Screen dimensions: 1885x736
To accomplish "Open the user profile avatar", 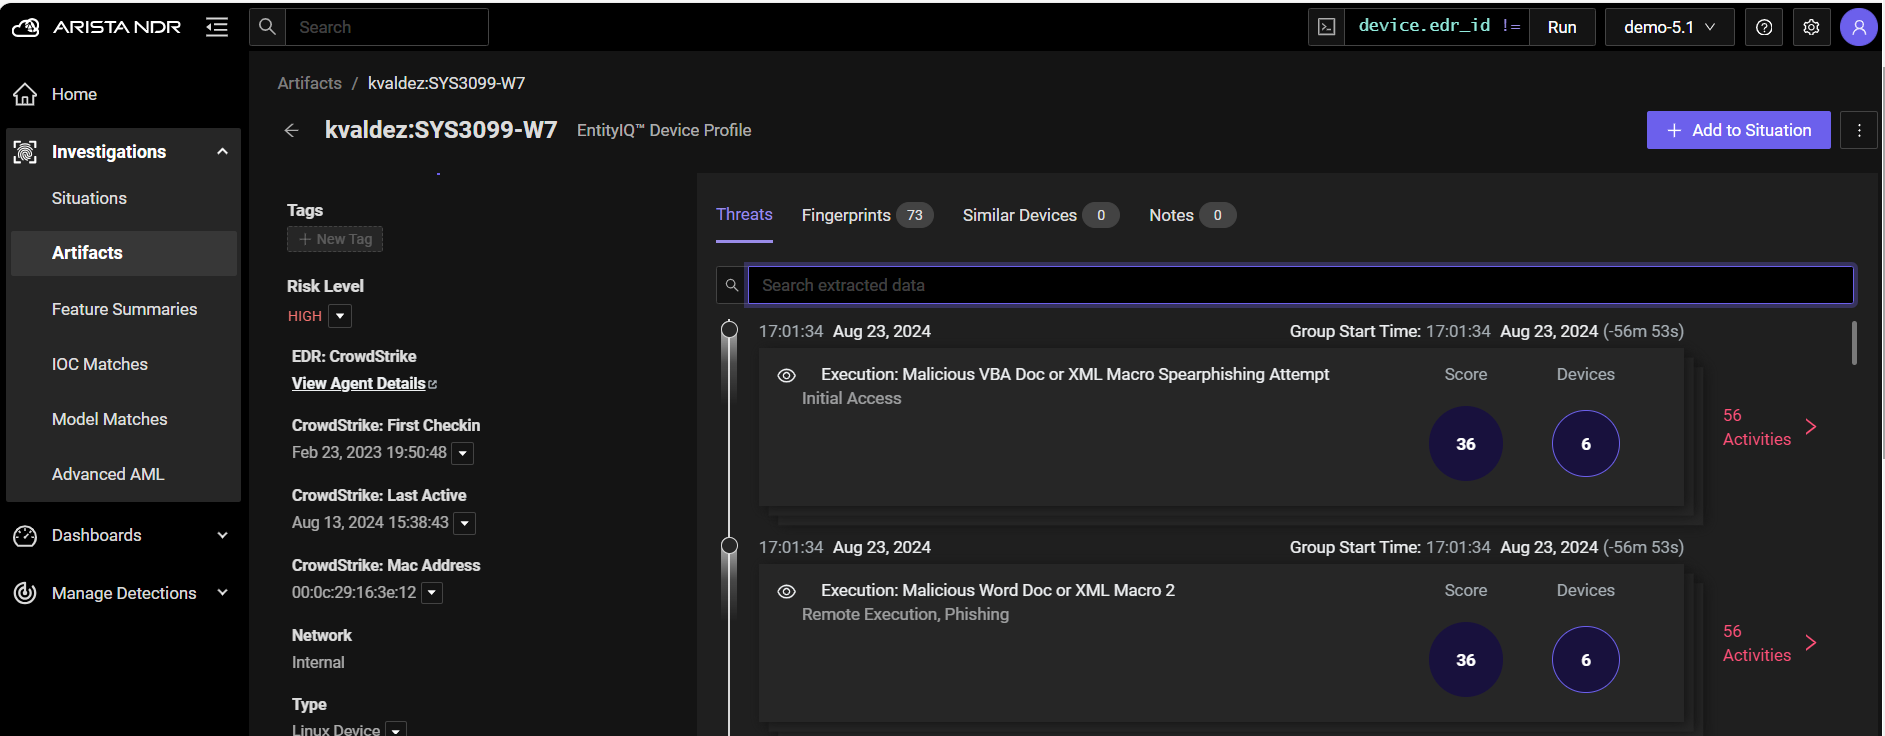I will [x=1858, y=27].
